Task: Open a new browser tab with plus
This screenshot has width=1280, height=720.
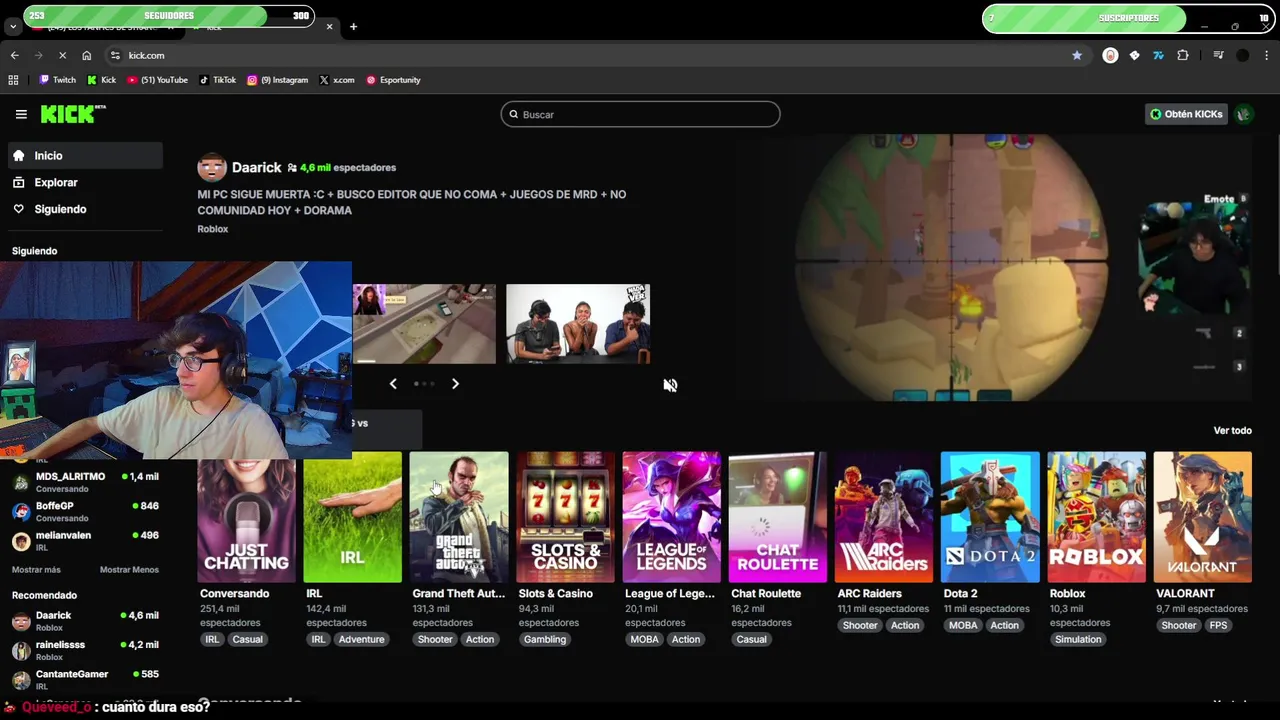Action: point(353,27)
